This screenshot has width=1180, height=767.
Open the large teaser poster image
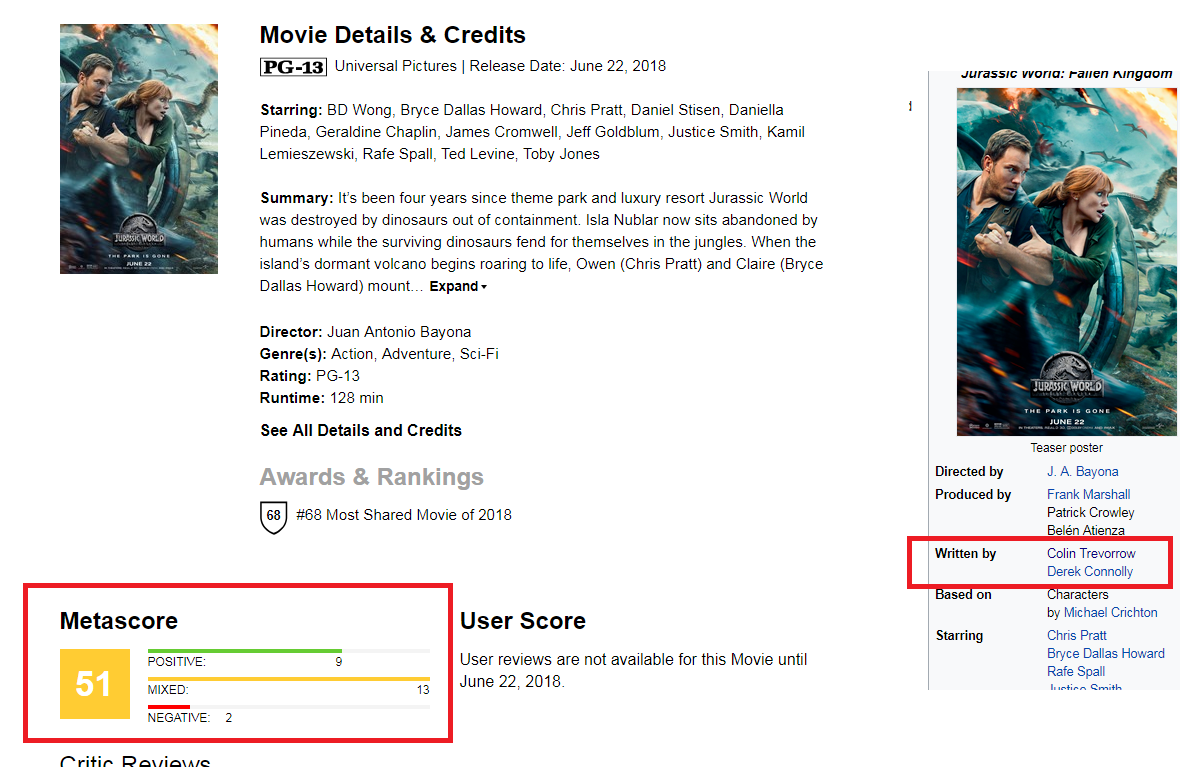[1066, 262]
